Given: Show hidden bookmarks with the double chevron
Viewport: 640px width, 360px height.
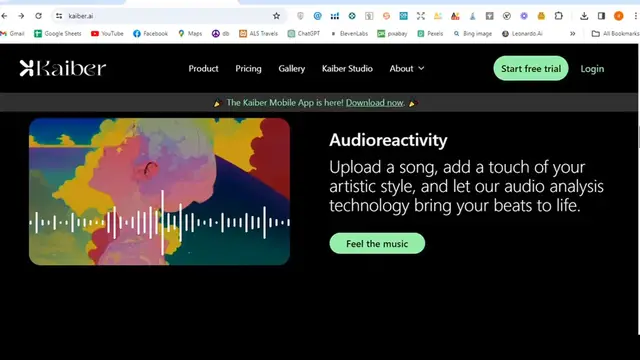Looking at the screenshot, I should [573, 33].
